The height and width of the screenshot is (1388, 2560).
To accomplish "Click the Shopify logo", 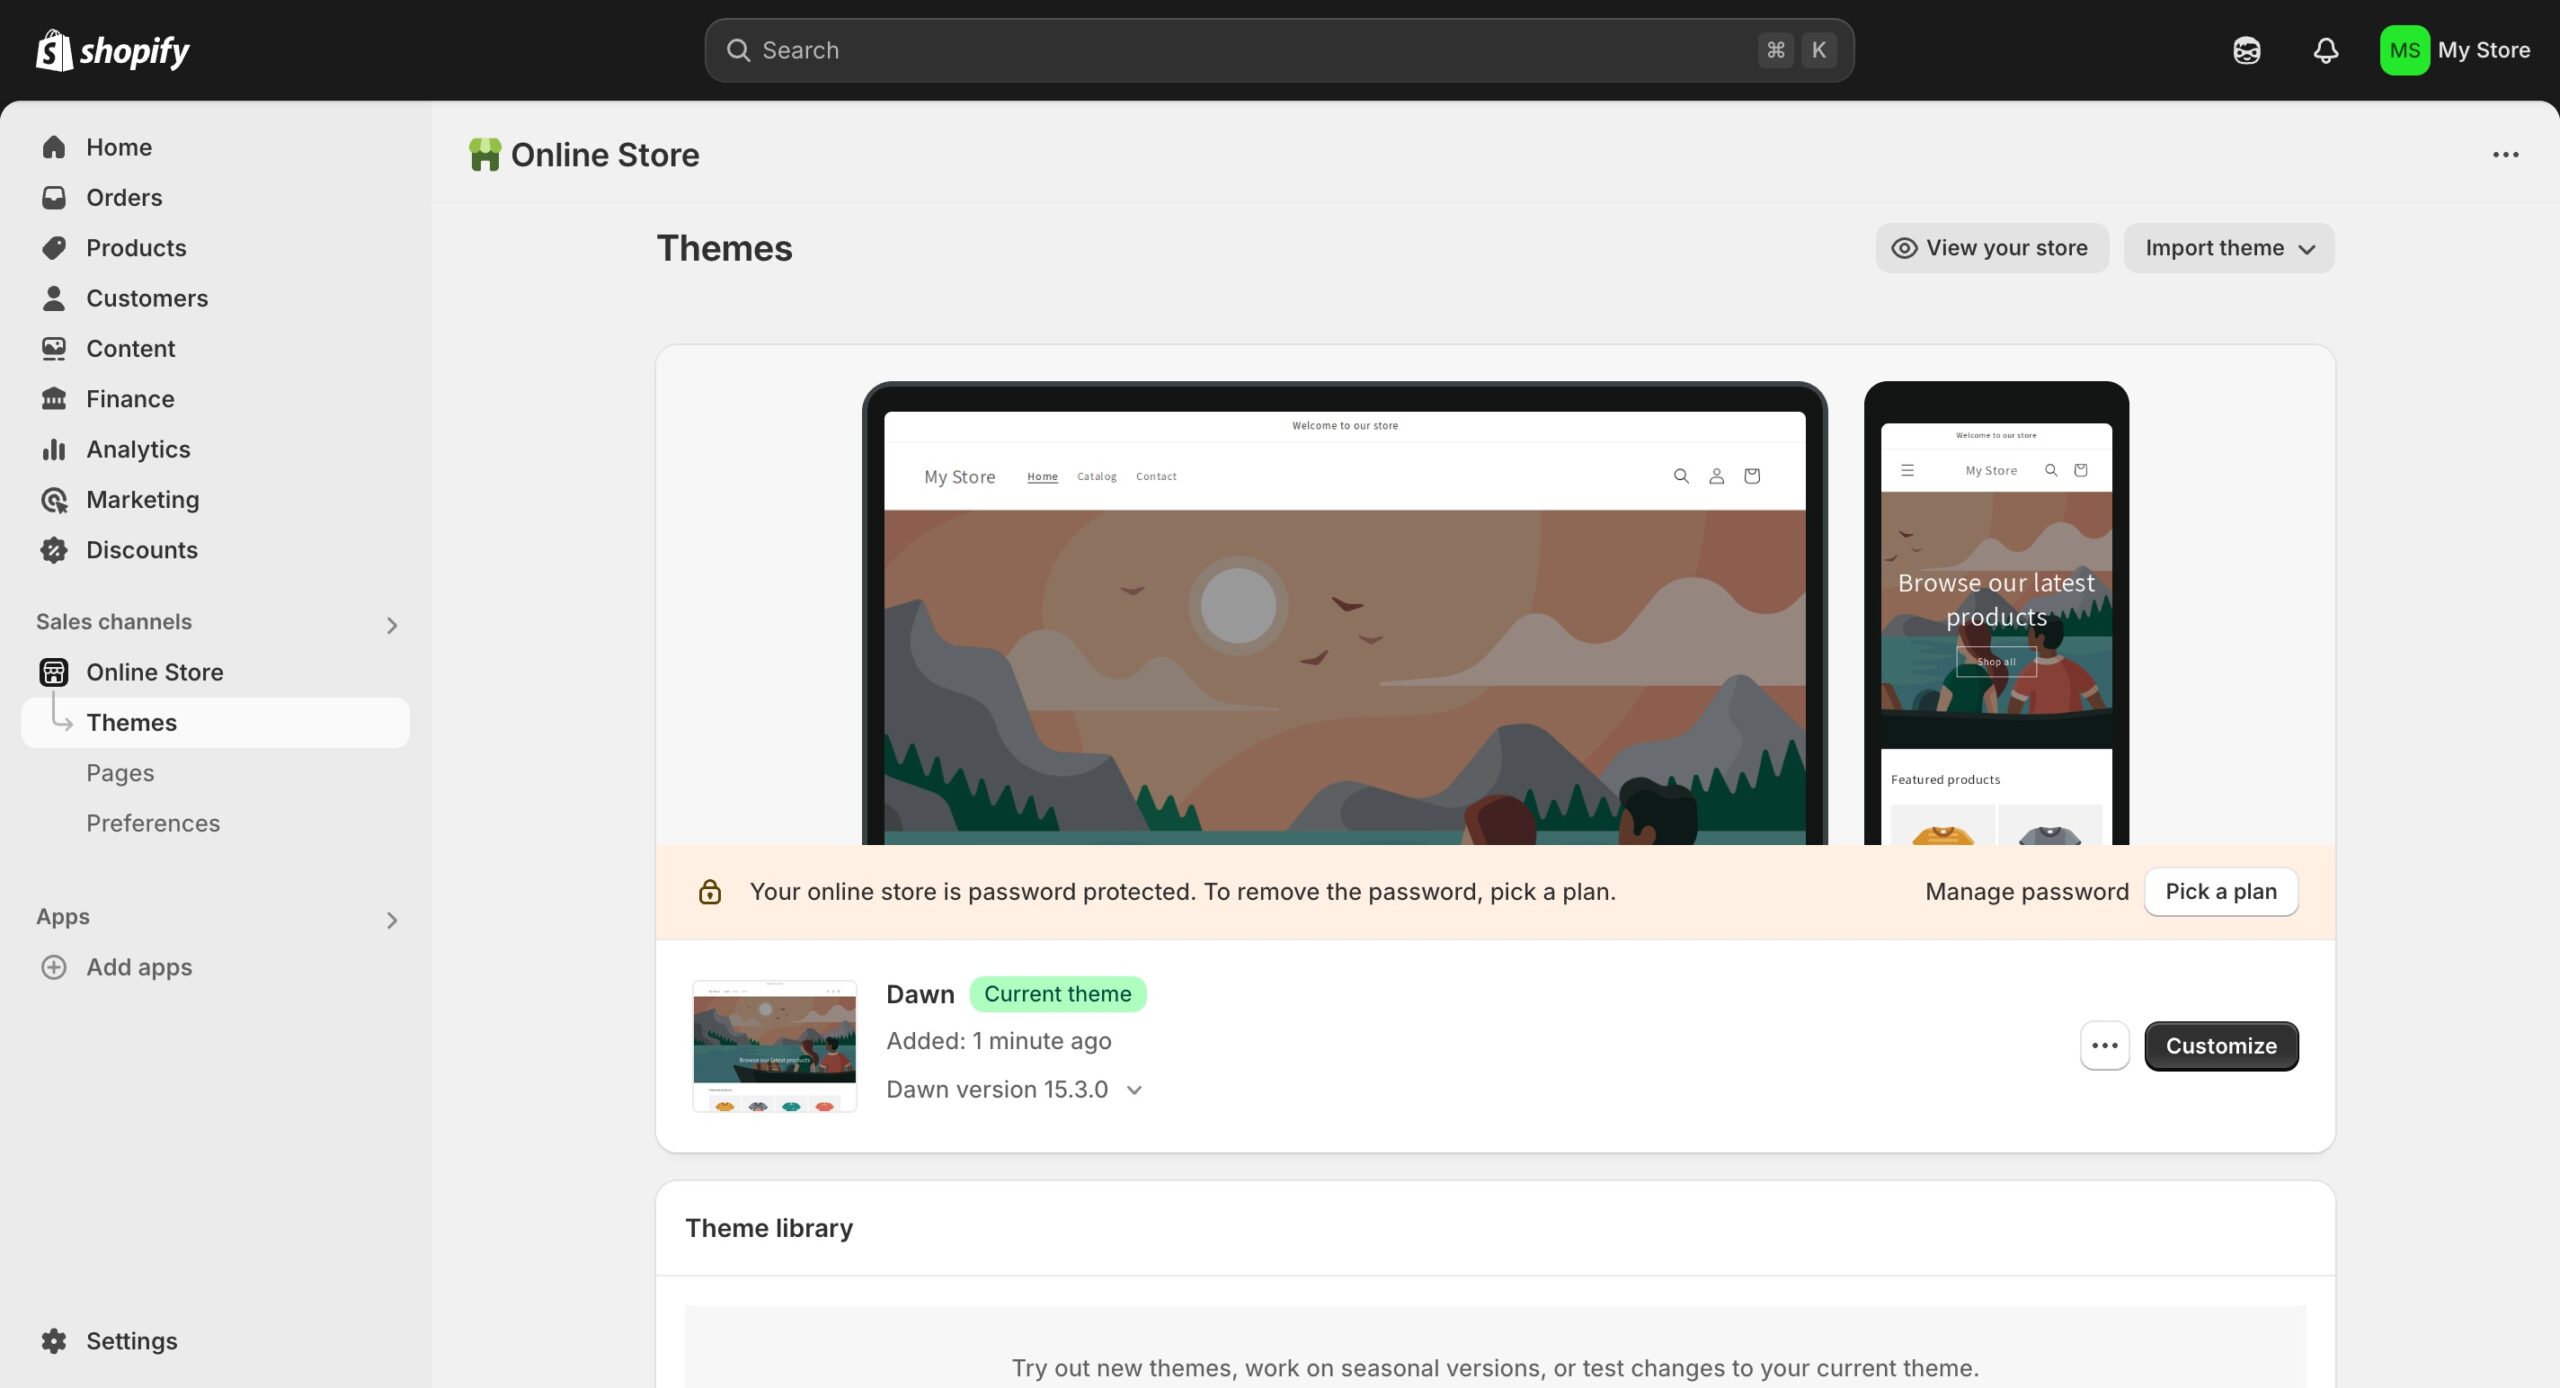I will [x=112, y=50].
